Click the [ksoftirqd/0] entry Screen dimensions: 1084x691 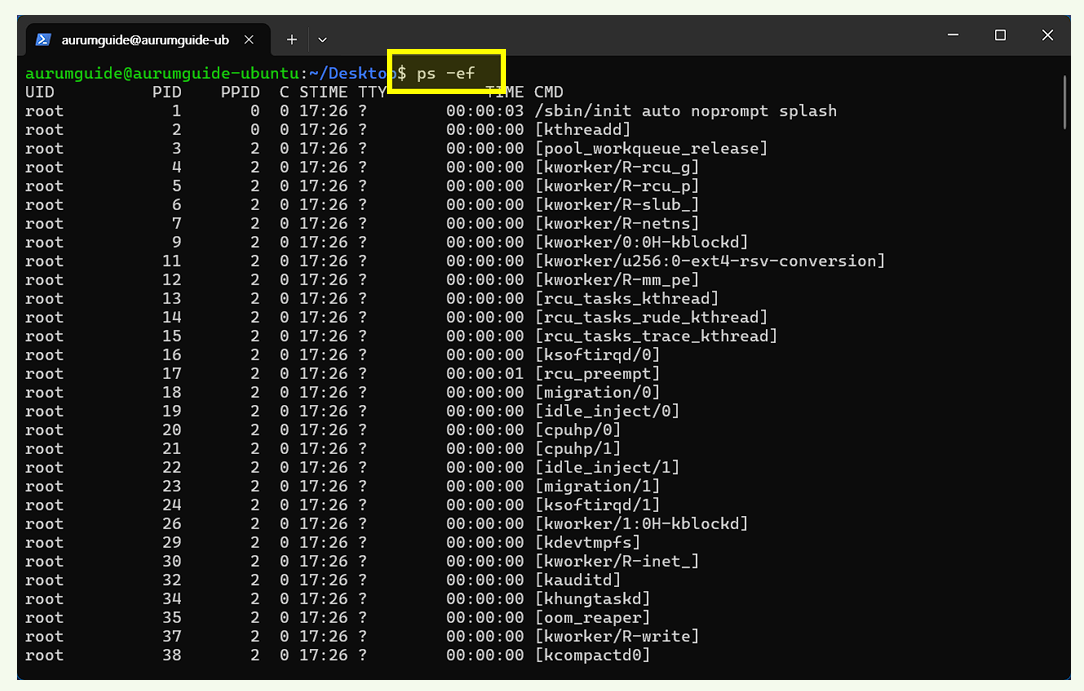click(x=597, y=354)
